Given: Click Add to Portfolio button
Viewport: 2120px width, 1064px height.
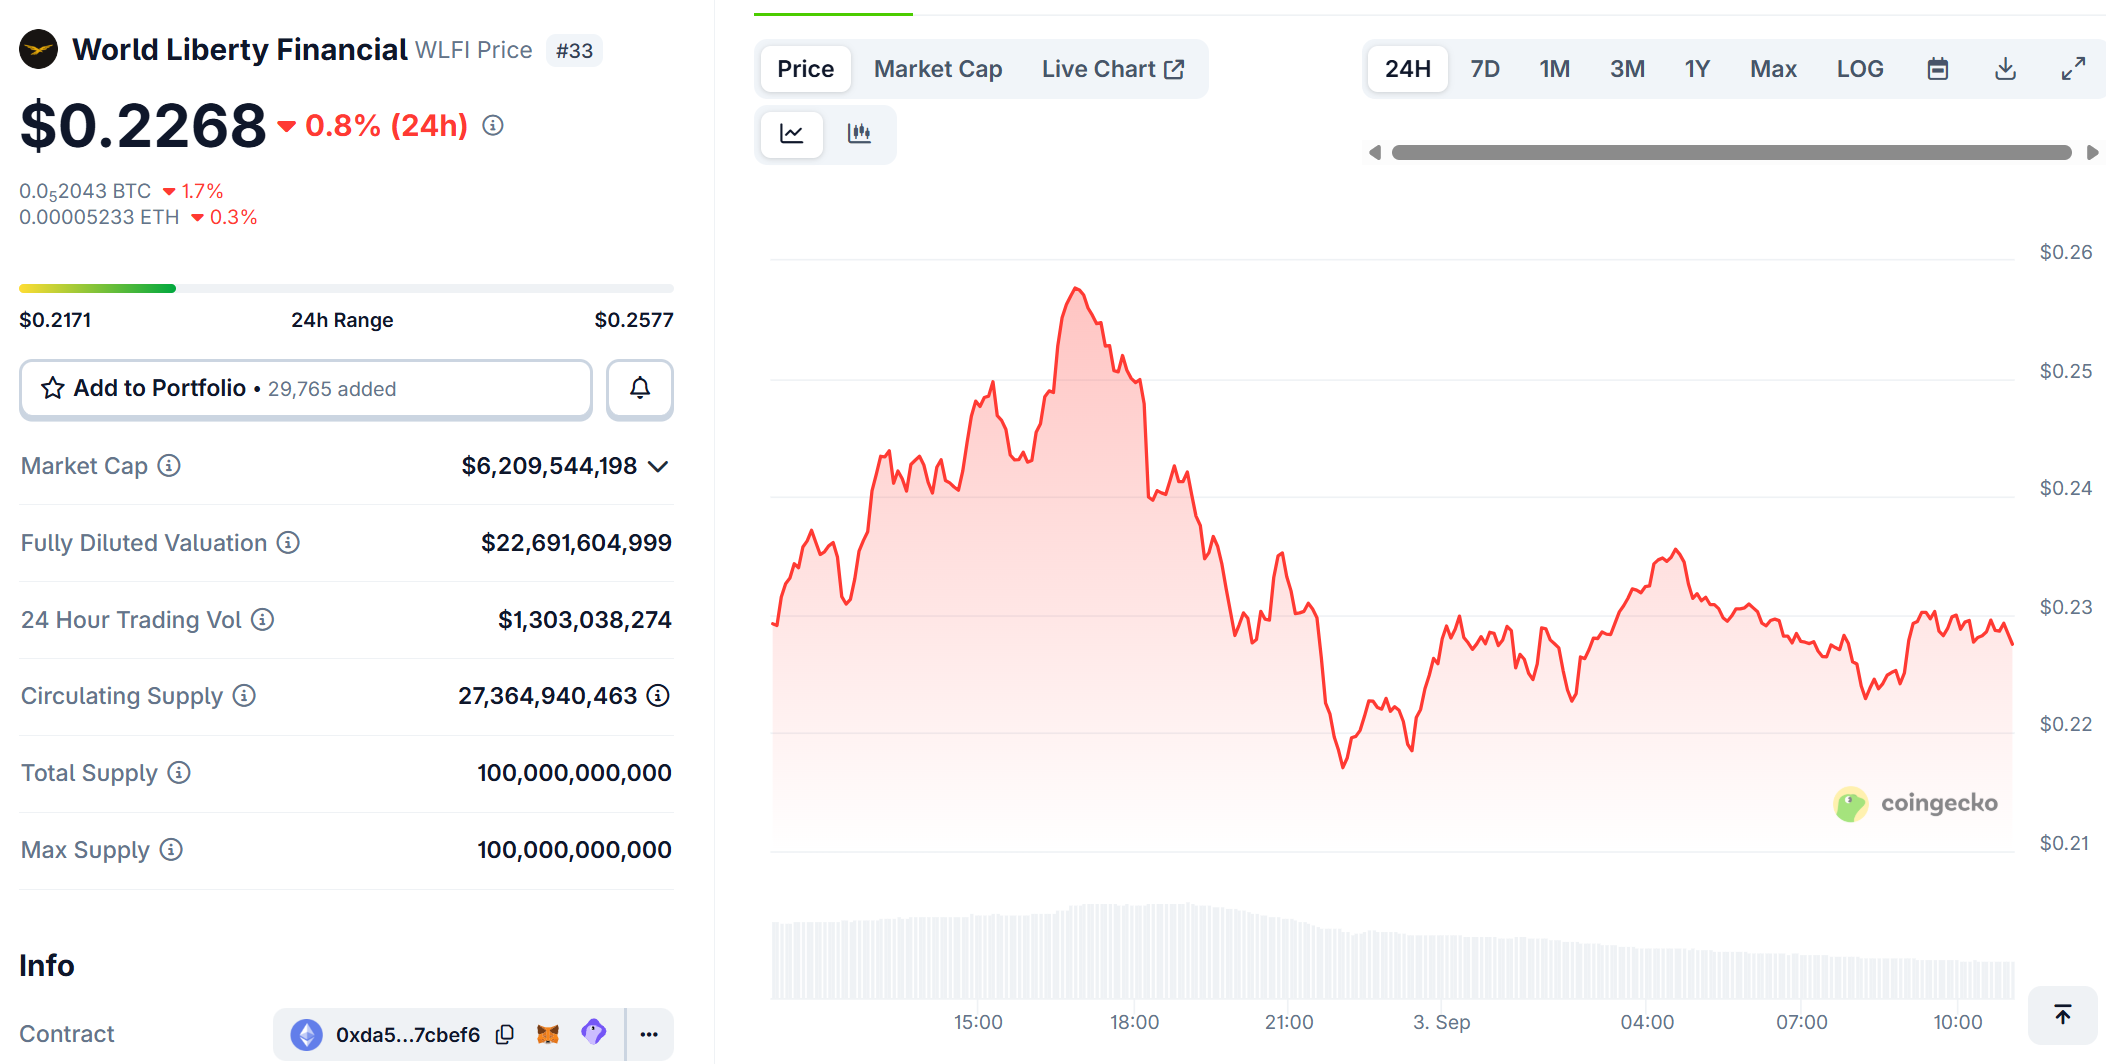Looking at the screenshot, I should pyautogui.click(x=305, y=388).
